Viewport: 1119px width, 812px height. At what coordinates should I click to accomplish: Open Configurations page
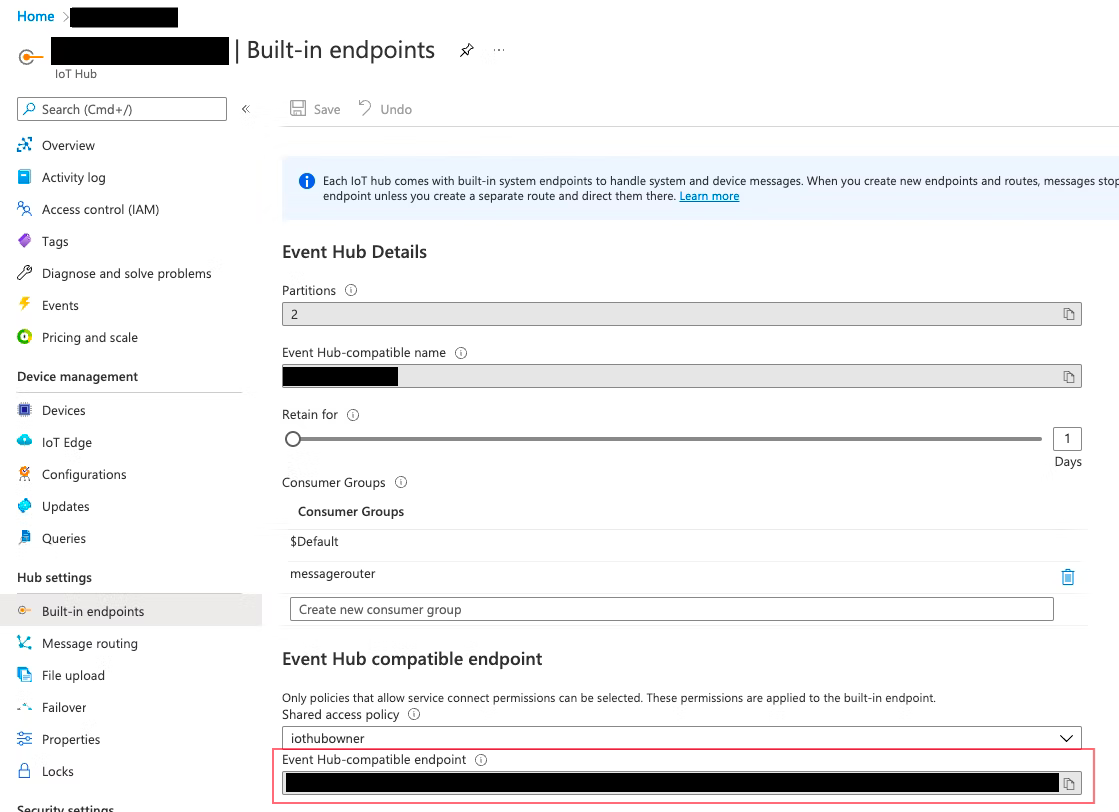pos(84,474)
